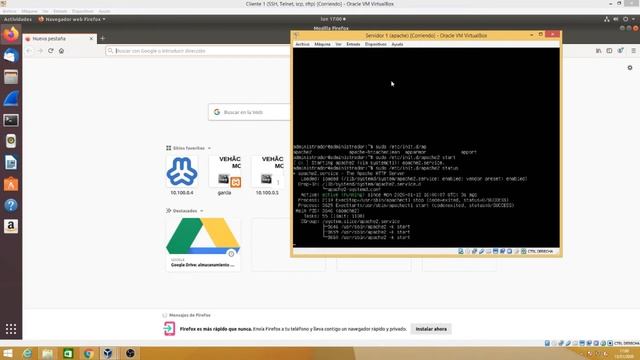Open Firefox from the Ubuntu dock

(11, 34)
